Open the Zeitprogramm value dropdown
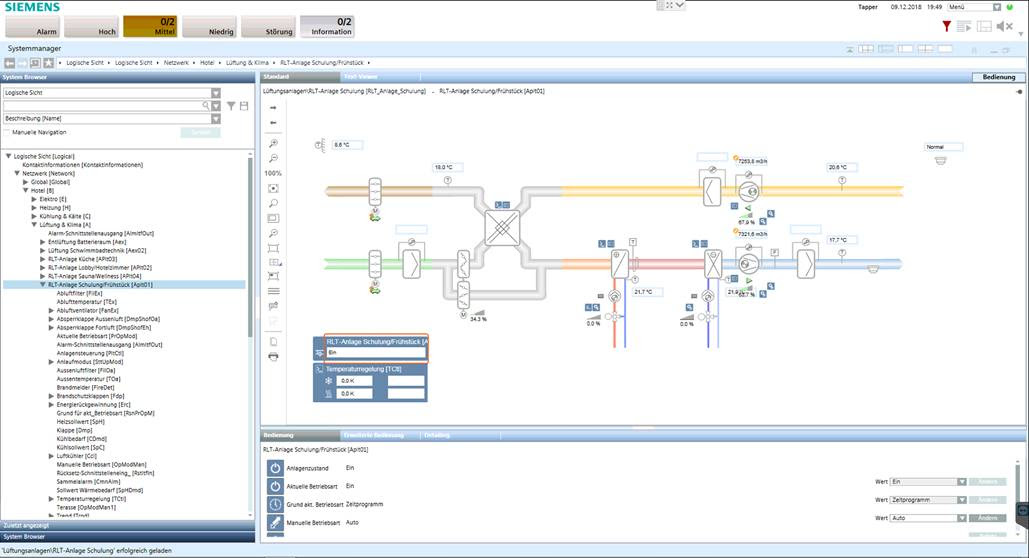1029x558 pixels. (961, 499)
